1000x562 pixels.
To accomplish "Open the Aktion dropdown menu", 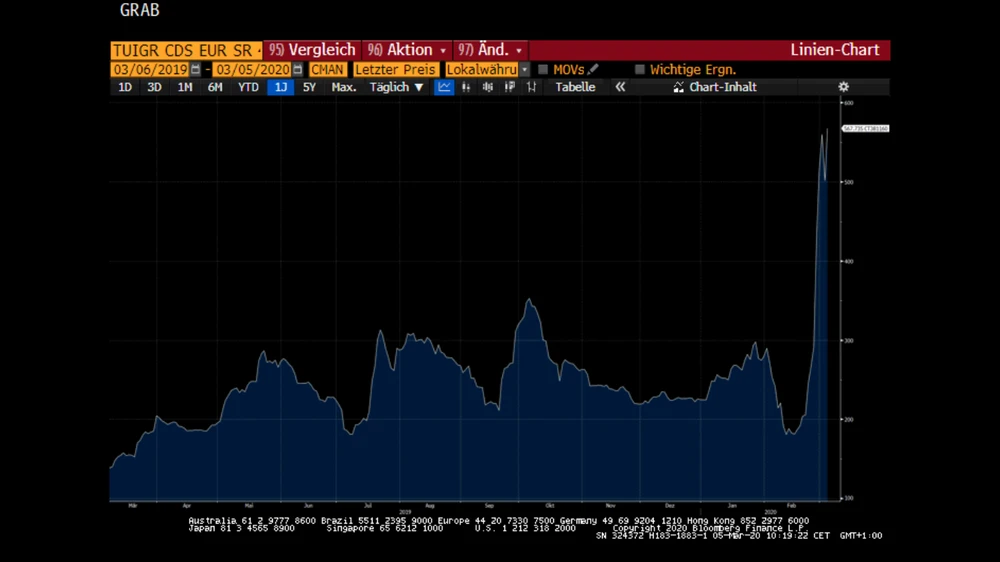I will pos(406,50).
